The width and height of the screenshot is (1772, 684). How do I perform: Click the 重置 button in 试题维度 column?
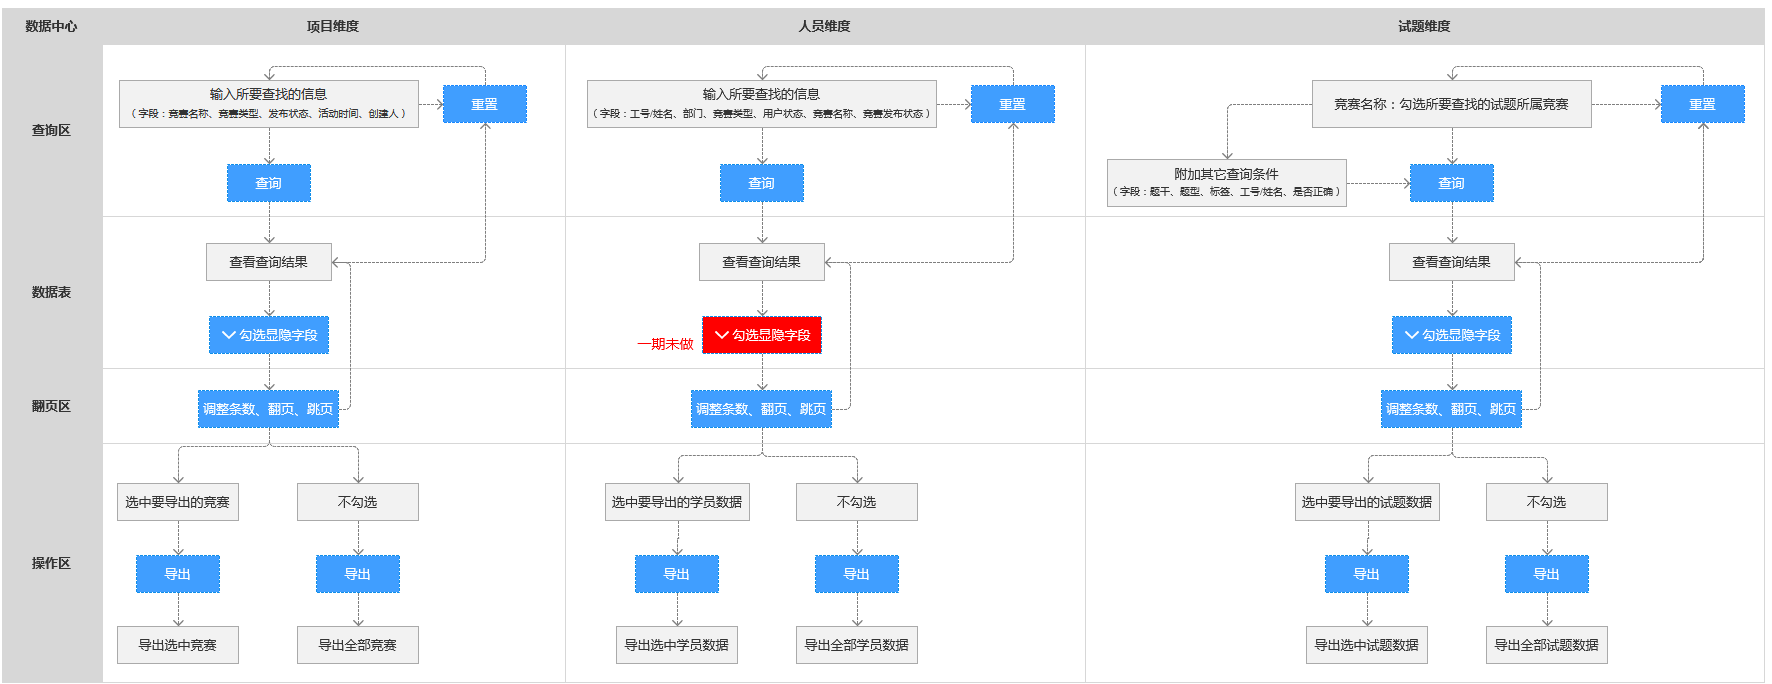[x=1702, y=104]
